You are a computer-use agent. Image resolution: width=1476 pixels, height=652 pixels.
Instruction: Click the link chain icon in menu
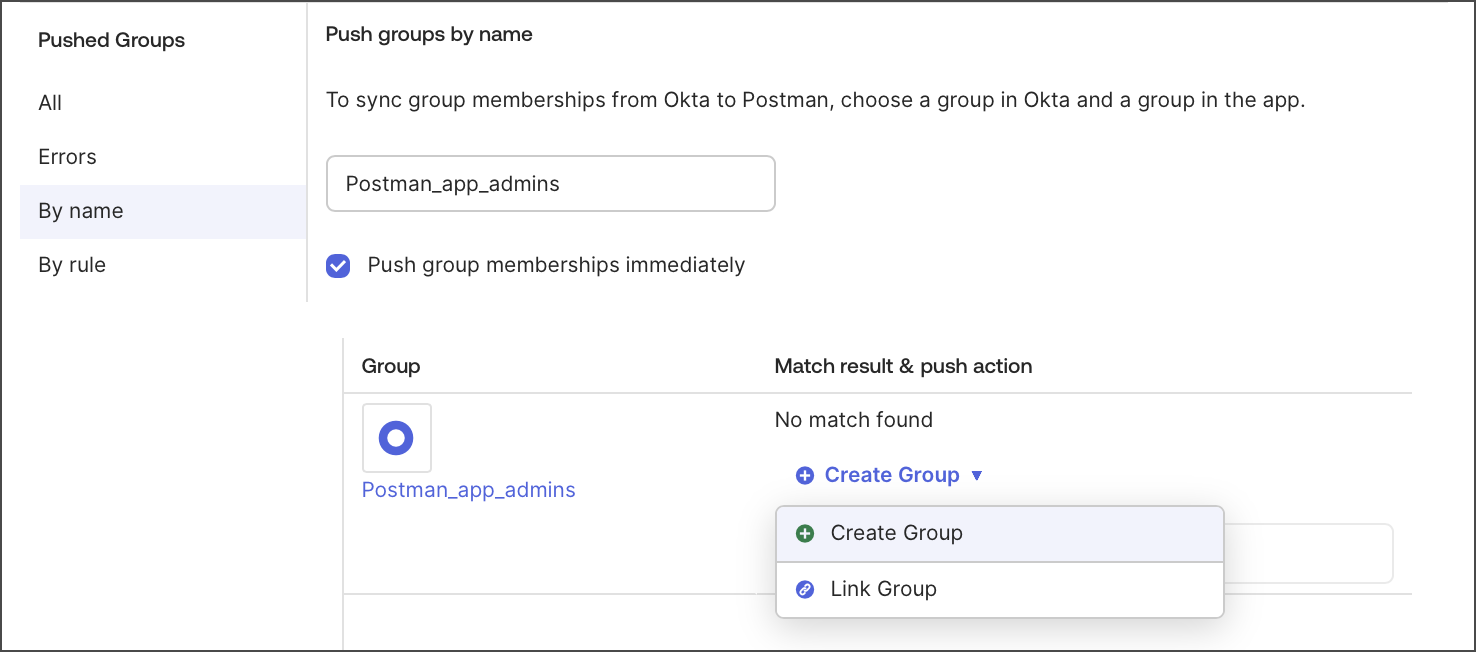point(805,590)
